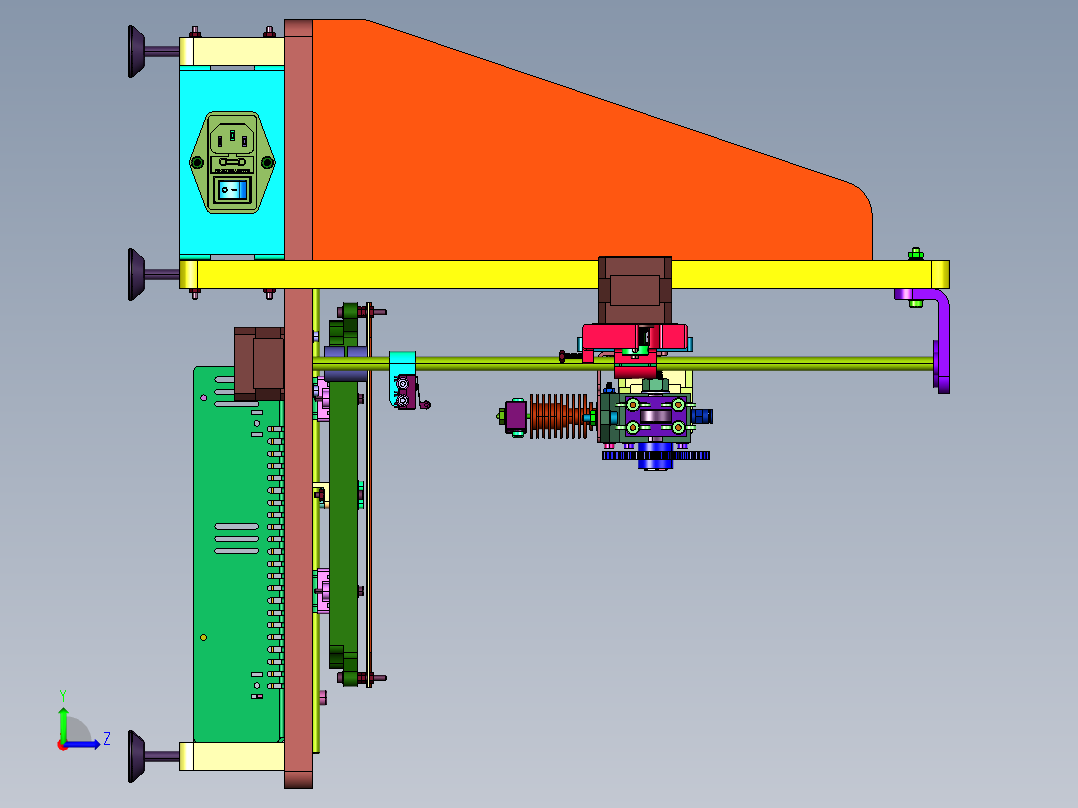Select the long yellow horizontal beam
The width and height of the screenshot is (1078, 808).
[x=481, y=274]
